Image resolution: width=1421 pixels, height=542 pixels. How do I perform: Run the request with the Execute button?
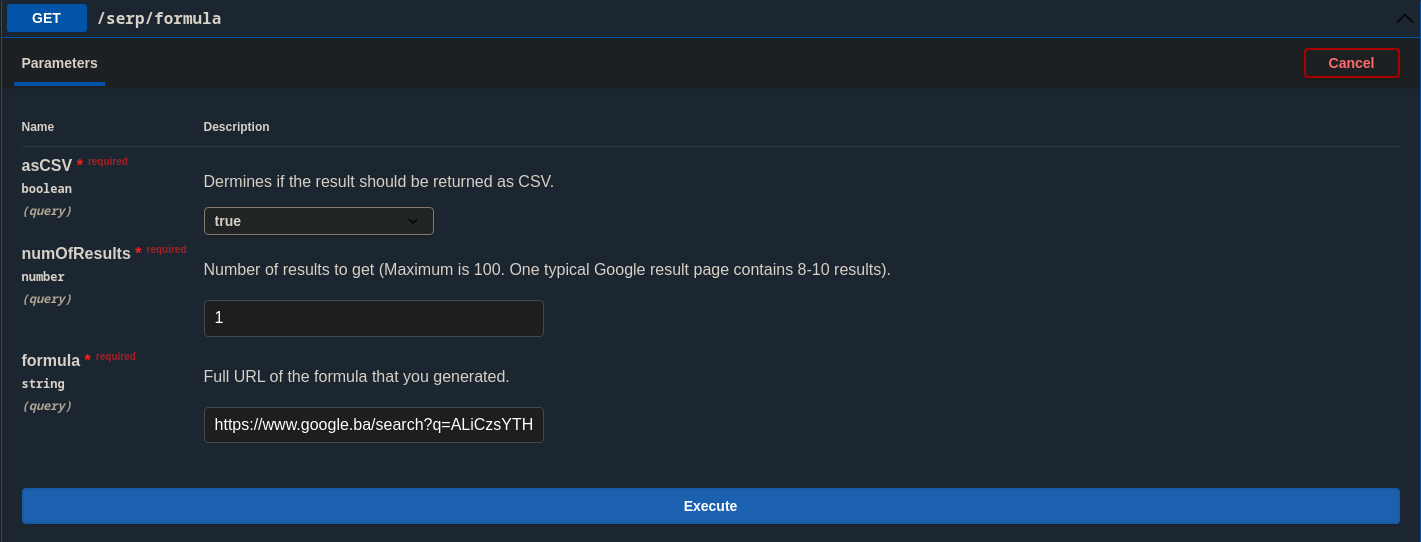point(710,506)
